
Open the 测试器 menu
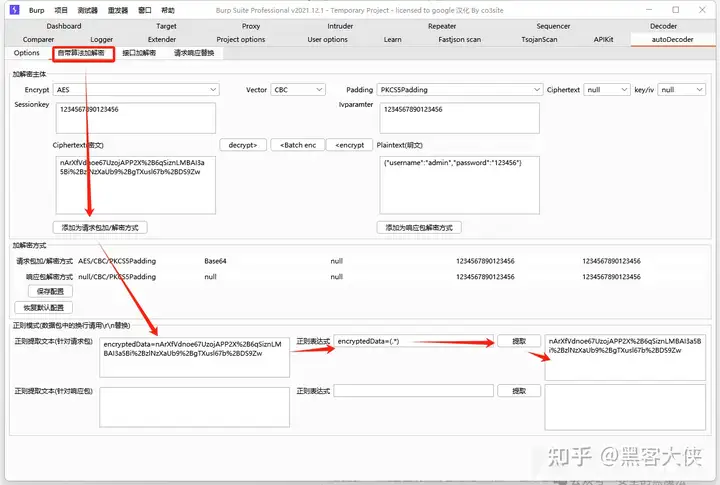(87, 10)
